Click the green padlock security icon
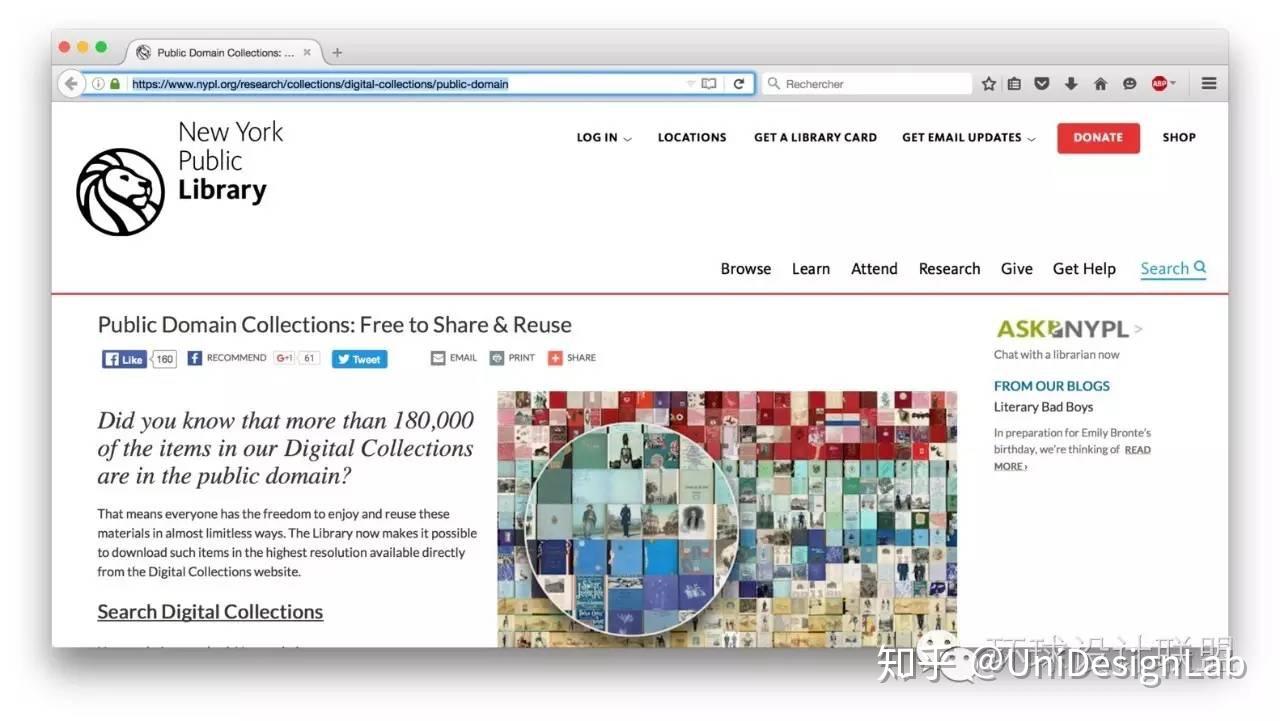 pyautogui.click(x=115, y=84)
